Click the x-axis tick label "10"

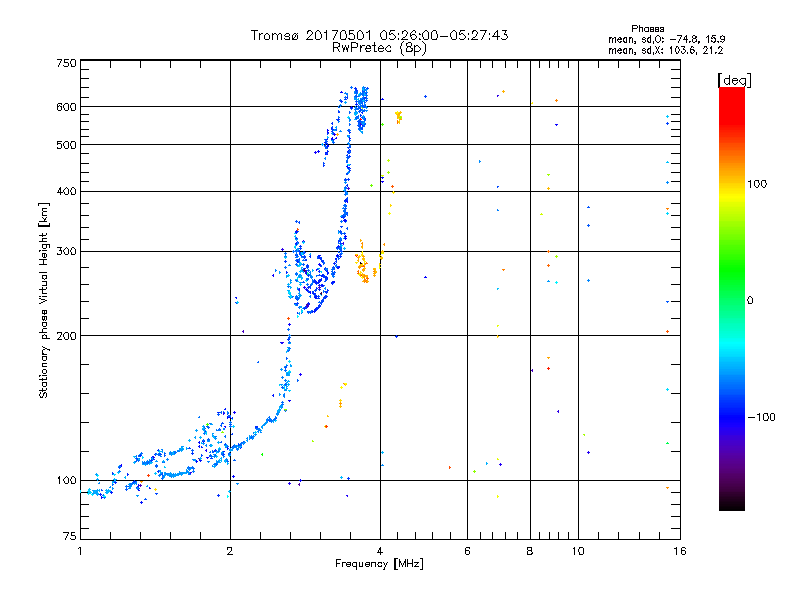578,551
